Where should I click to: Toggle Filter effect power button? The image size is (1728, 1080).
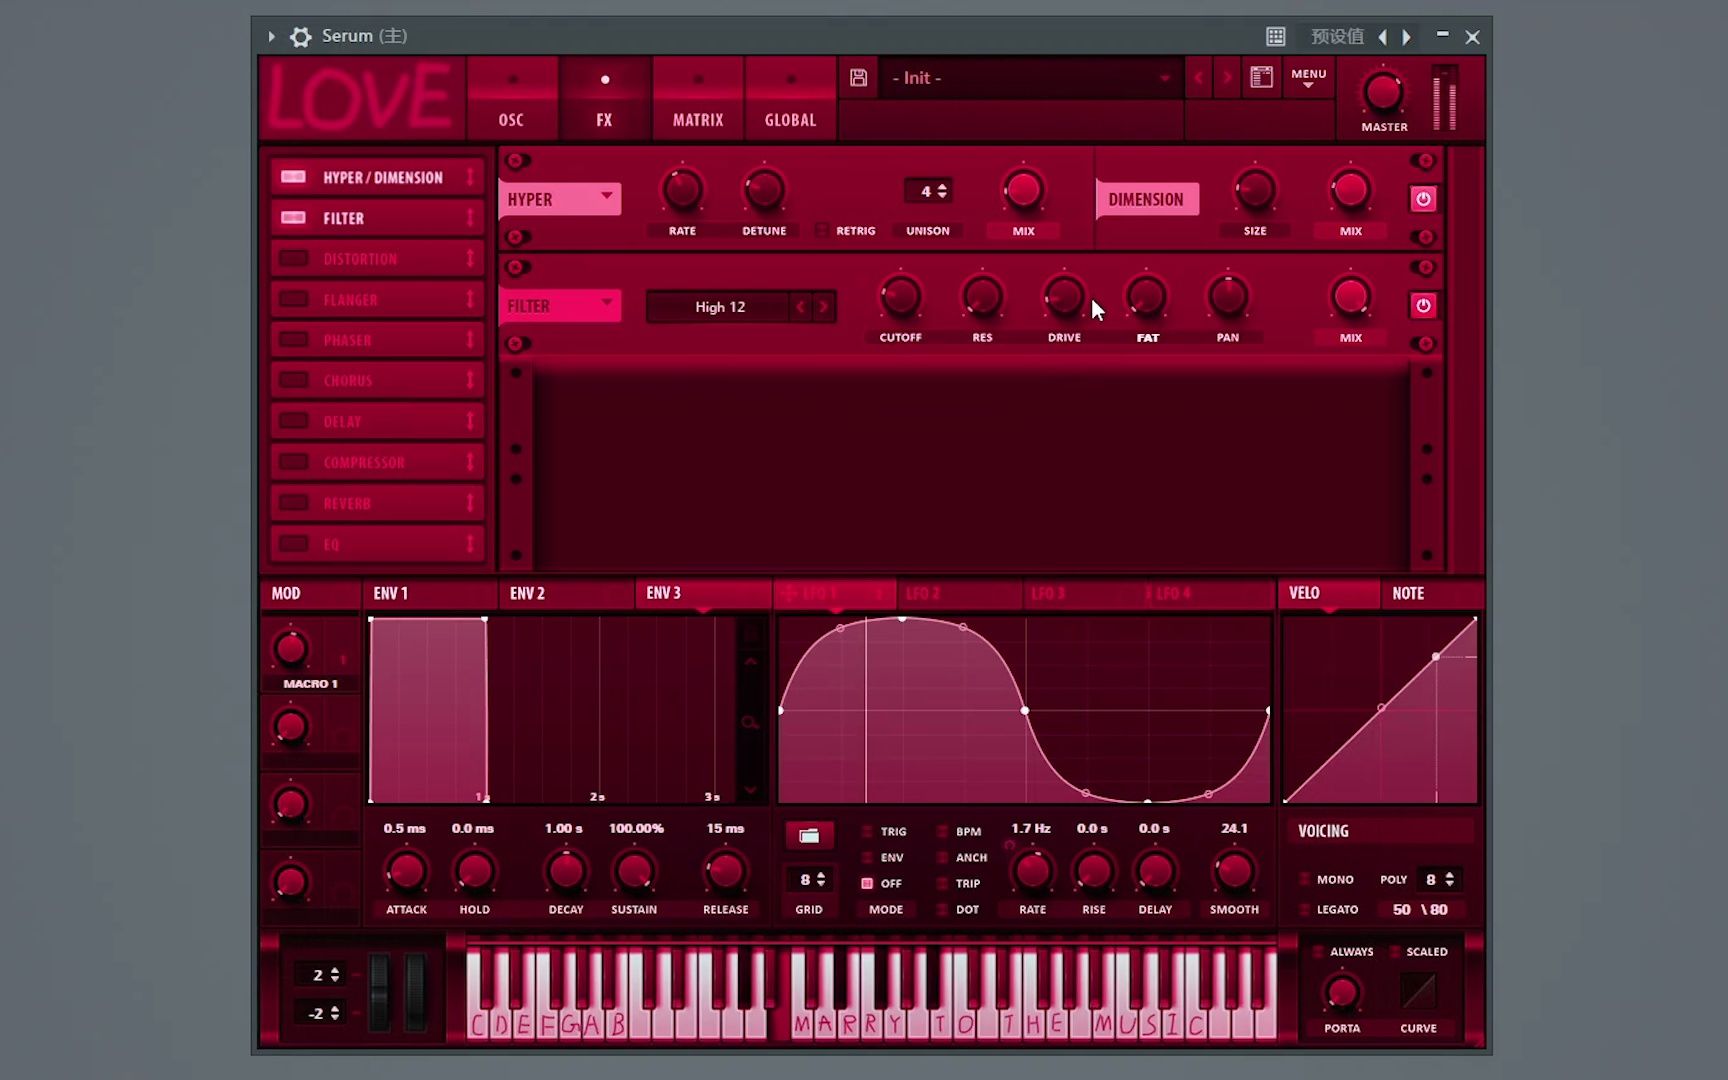[1422, 305]
